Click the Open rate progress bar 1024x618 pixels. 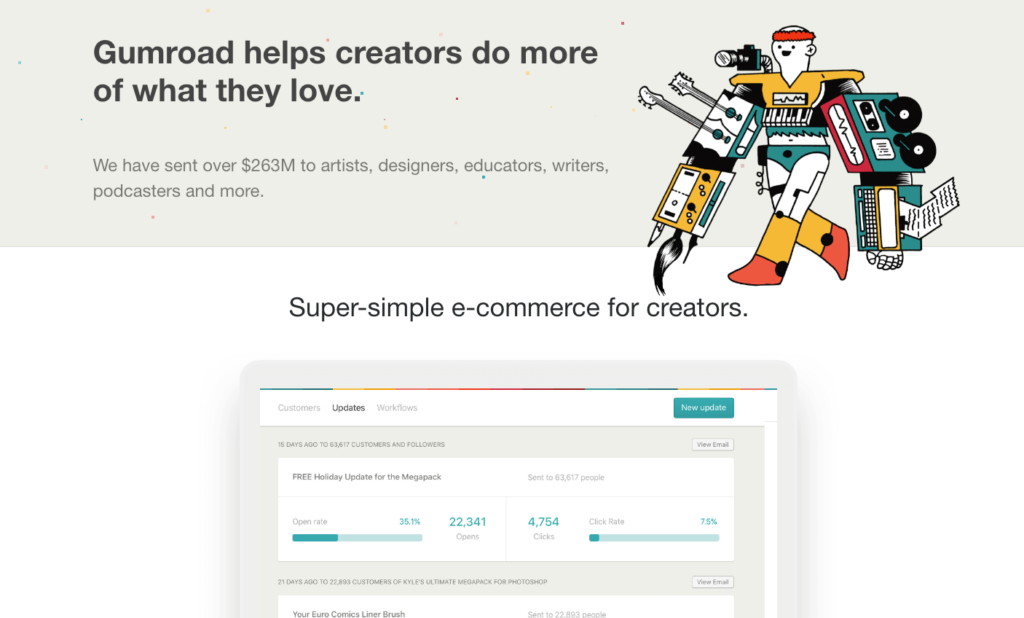click(357, 538)
